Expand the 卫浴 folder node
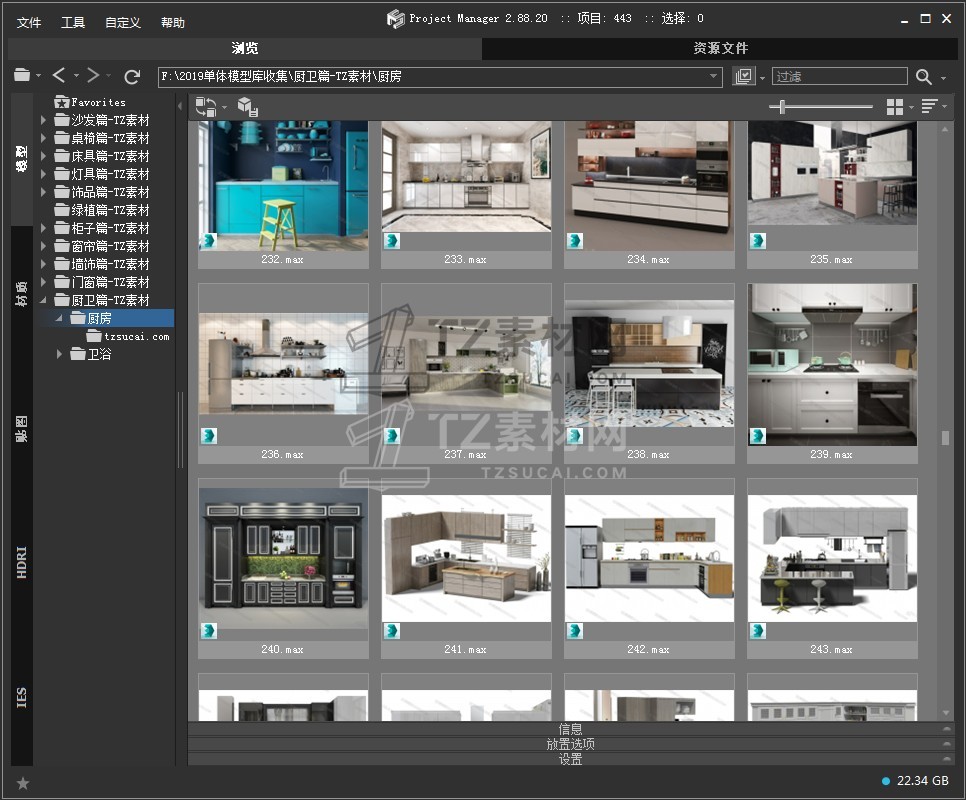The height and width of the screenshot is (800, 966). 60,354
